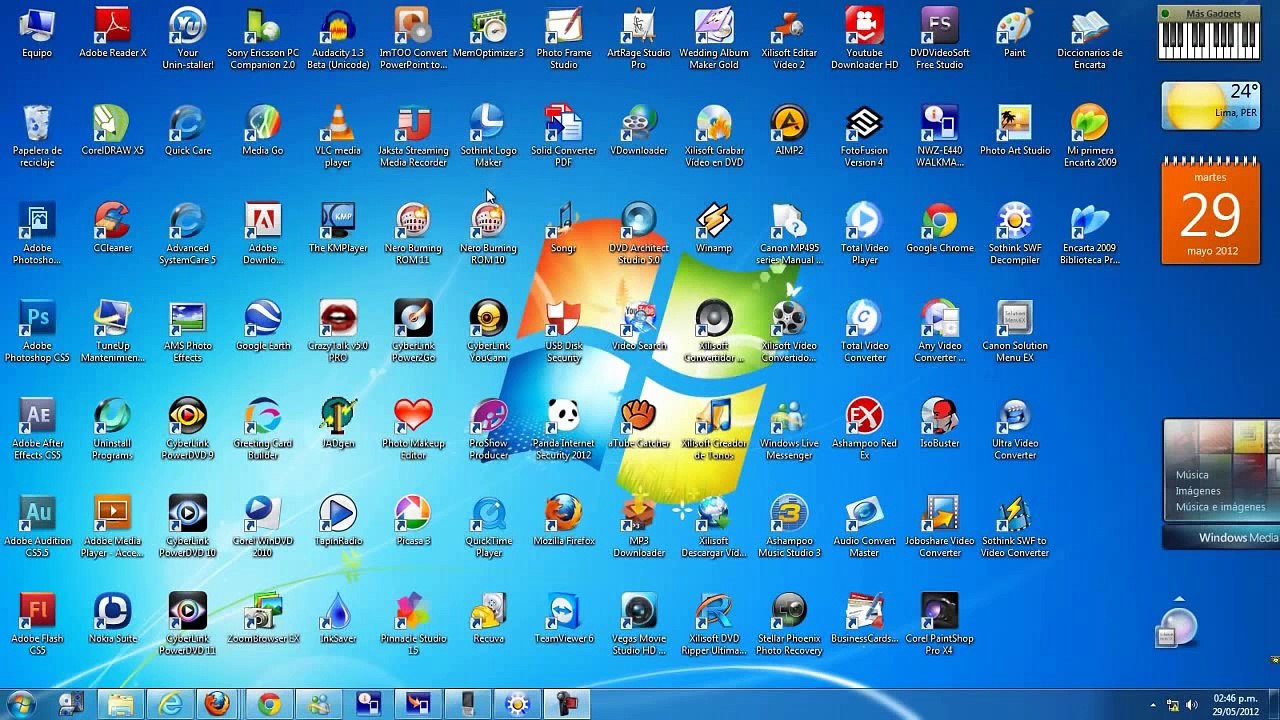The width and height of the screenshot is (1280, 720).
Task: Open Stellar Phoenix Photo Recovery
Action: [x=789, y=624]
